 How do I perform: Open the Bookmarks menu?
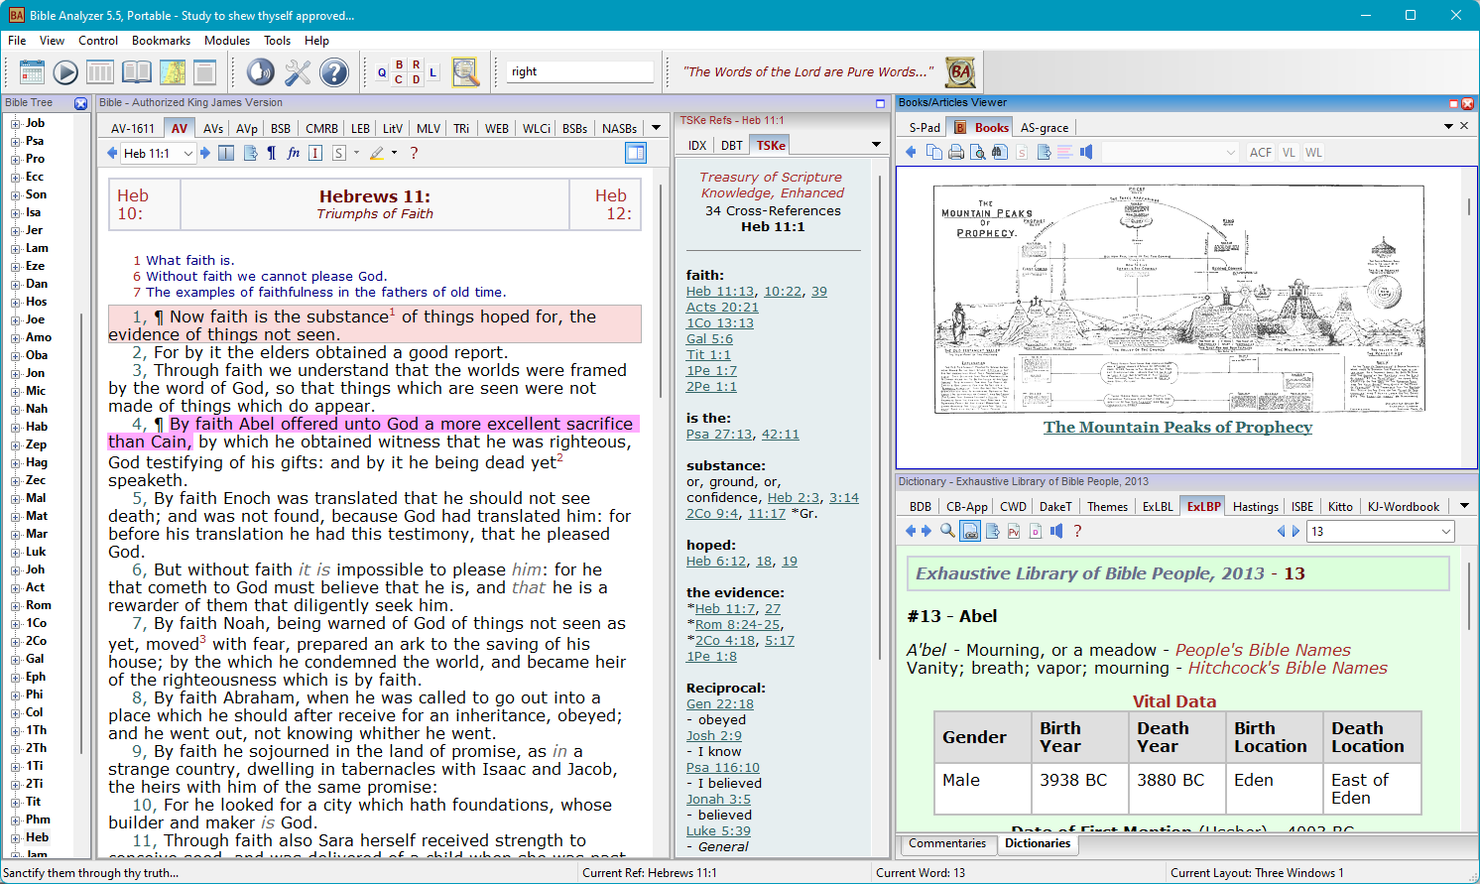click(161, 41)
